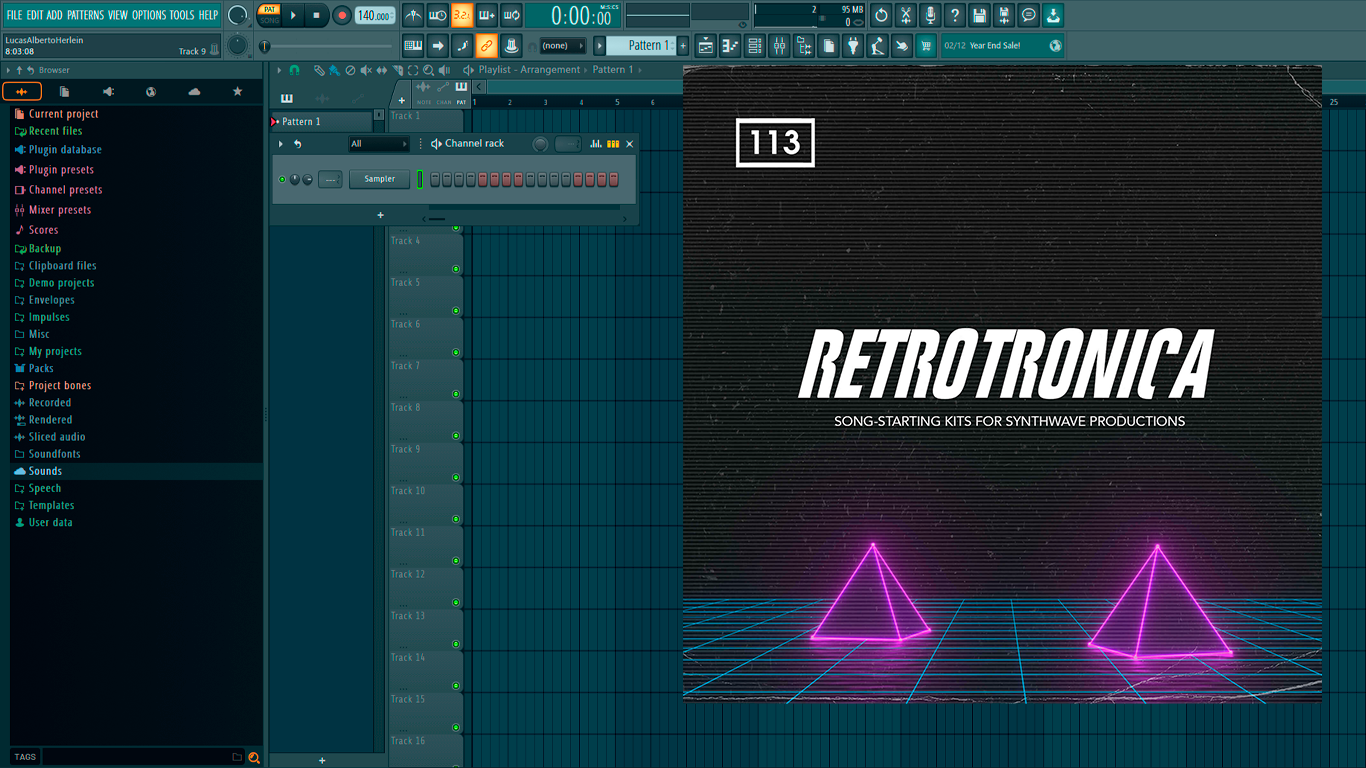Click the save project floppy icon
Image resolution: width=1366 pixels, height=768 pixels.
pos(979,15)
